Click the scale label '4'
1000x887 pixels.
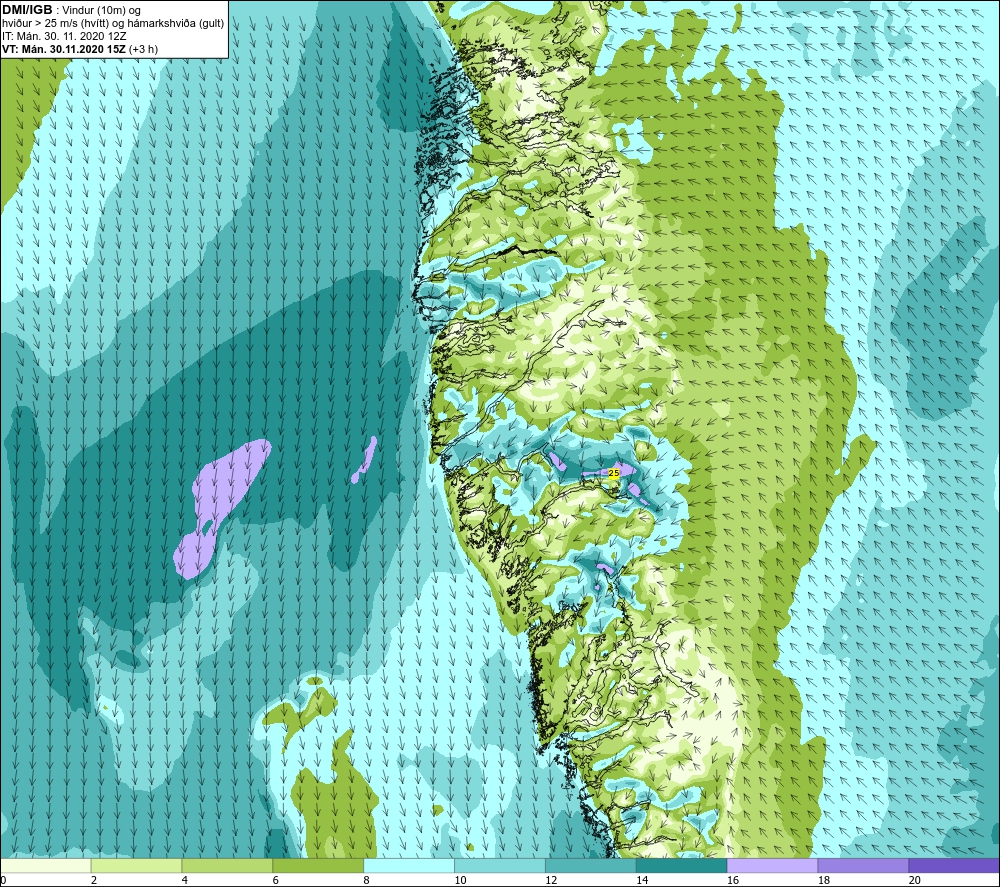[184, 881]
